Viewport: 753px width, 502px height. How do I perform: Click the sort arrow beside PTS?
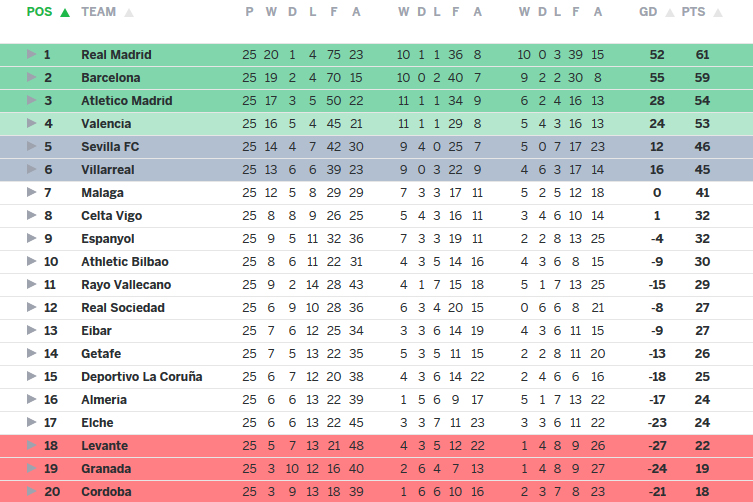tap(716, 12)
